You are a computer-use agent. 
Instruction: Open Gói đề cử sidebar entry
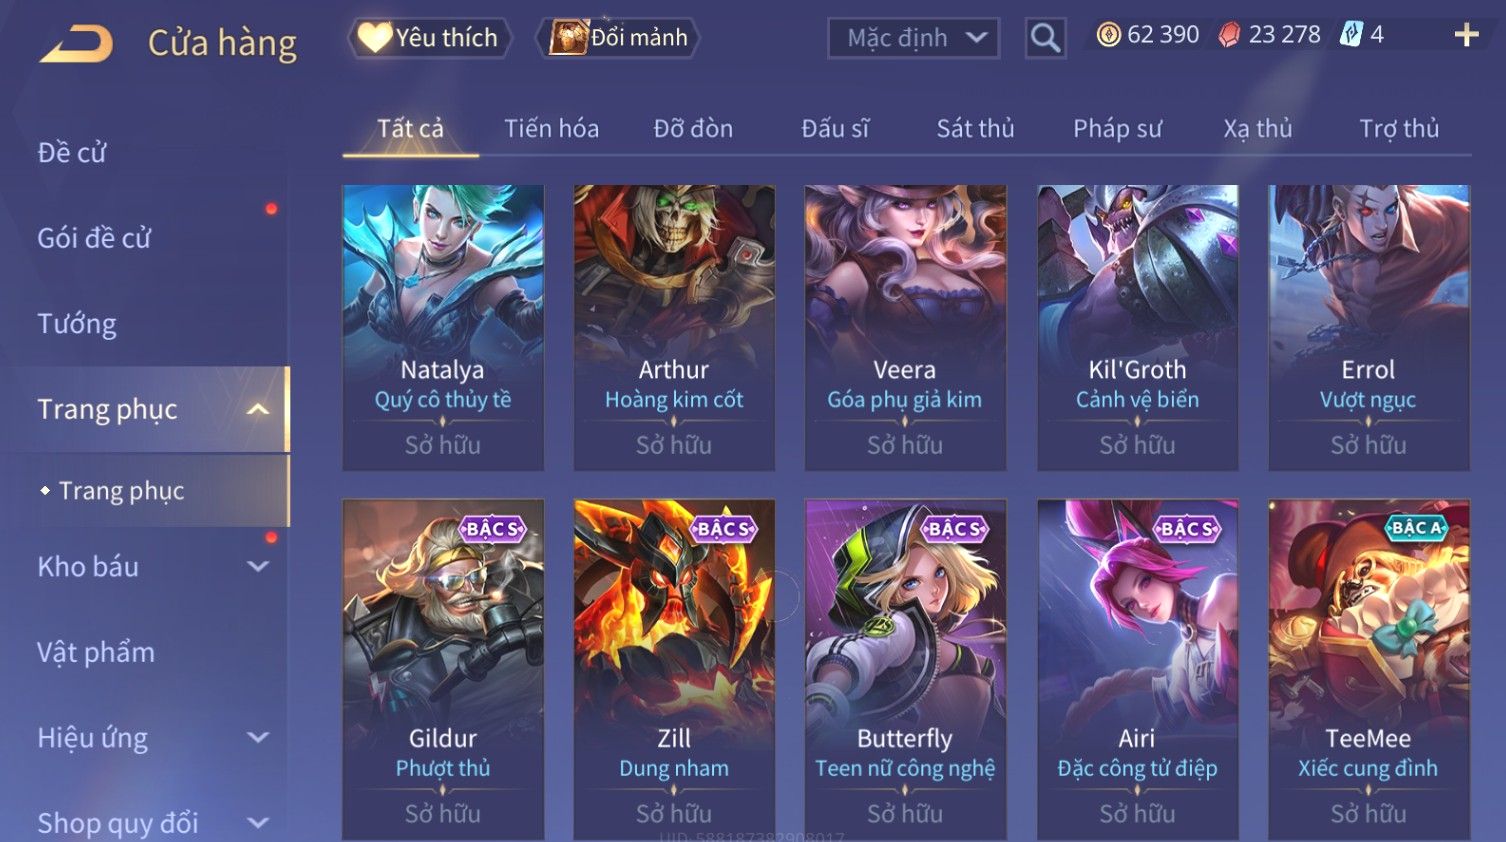[94, 238]
